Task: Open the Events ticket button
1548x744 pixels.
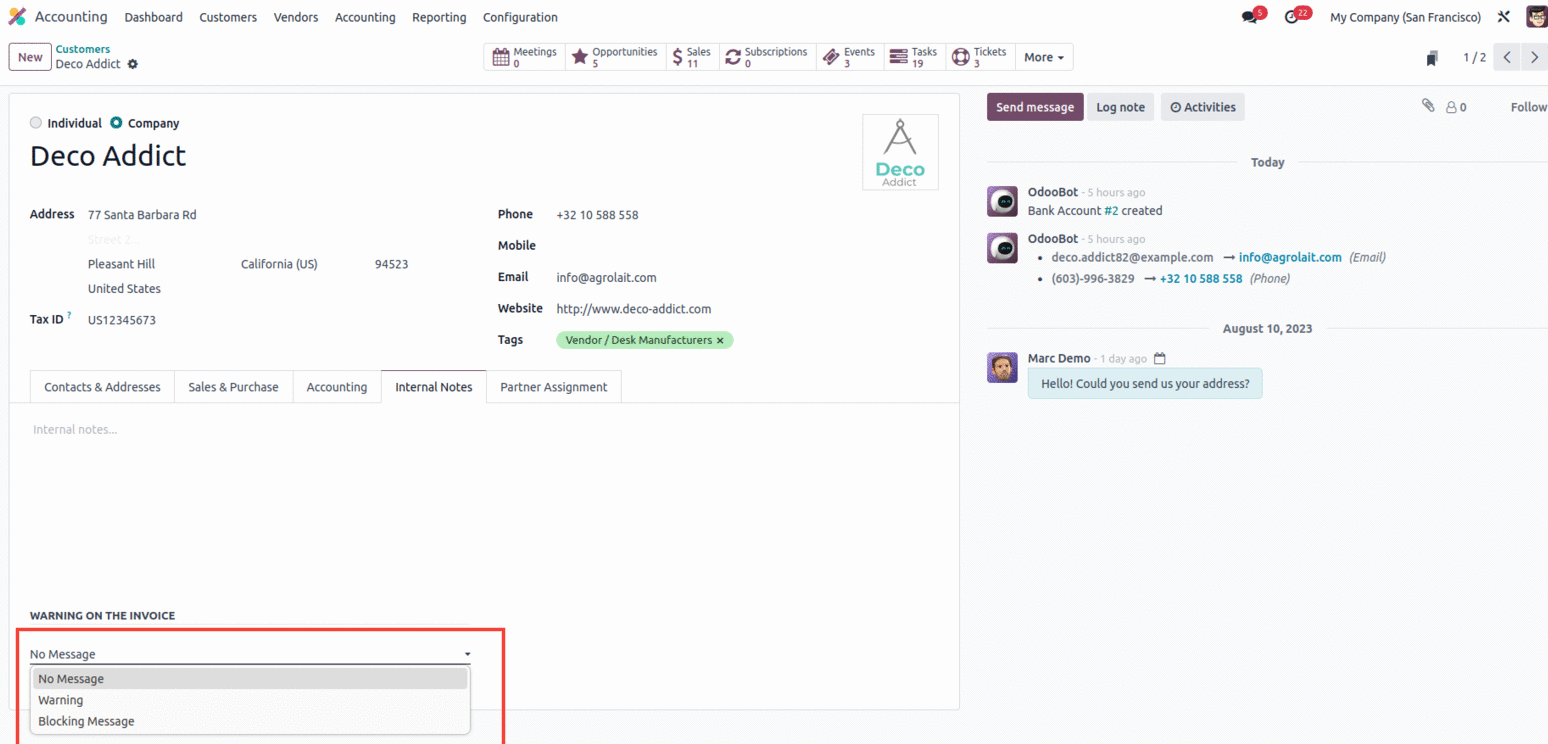Action: [x=849, y=57]
